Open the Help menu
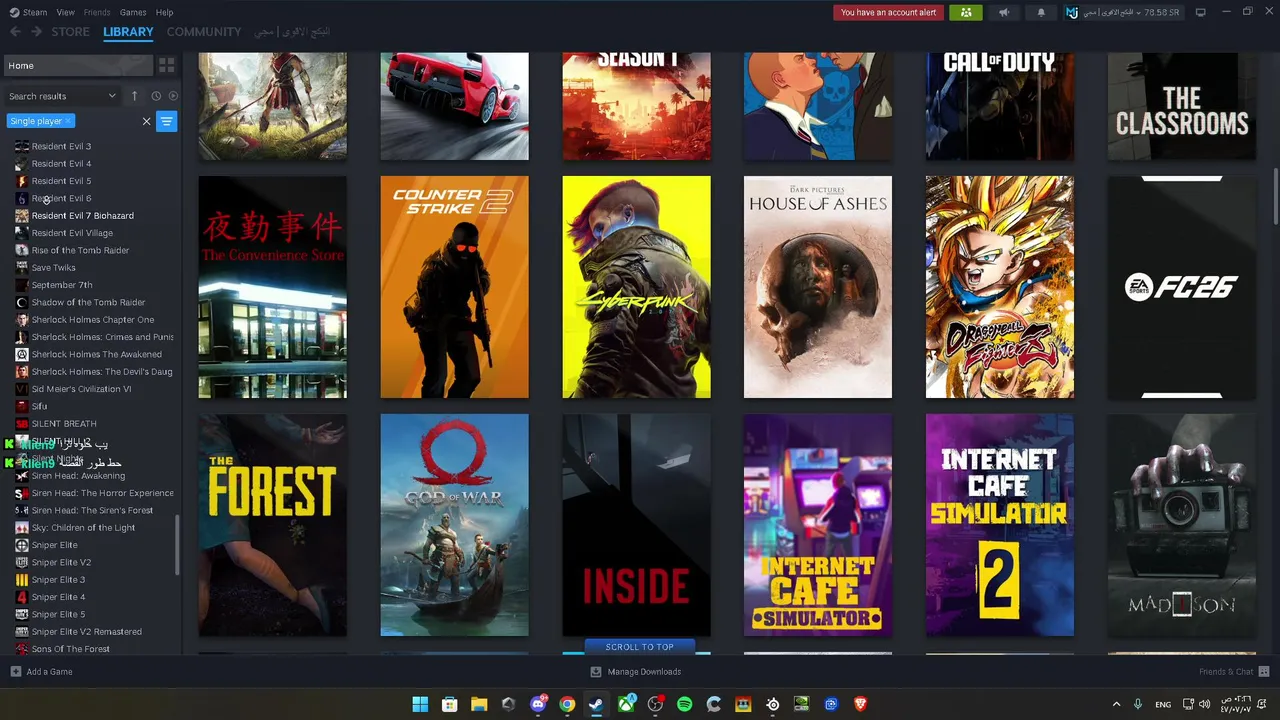The height and width of the screenshot is (720, 1280). pyautogui.click(x=164, y=12)
